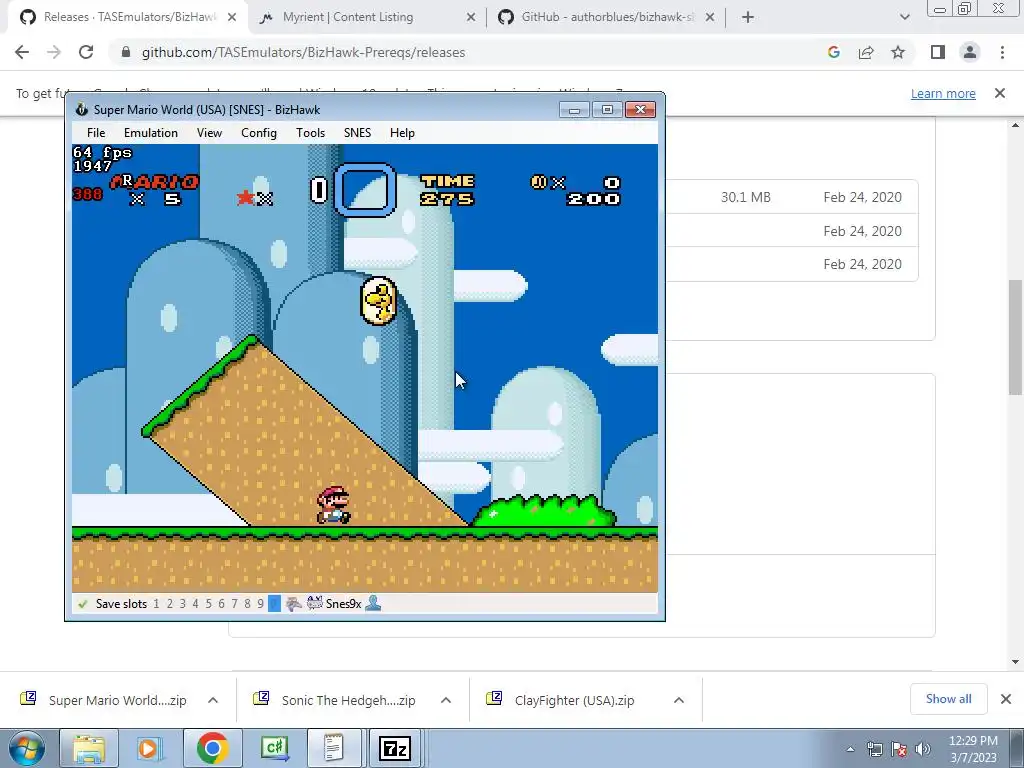Click the green checkmark status icon

pos(82,604)
